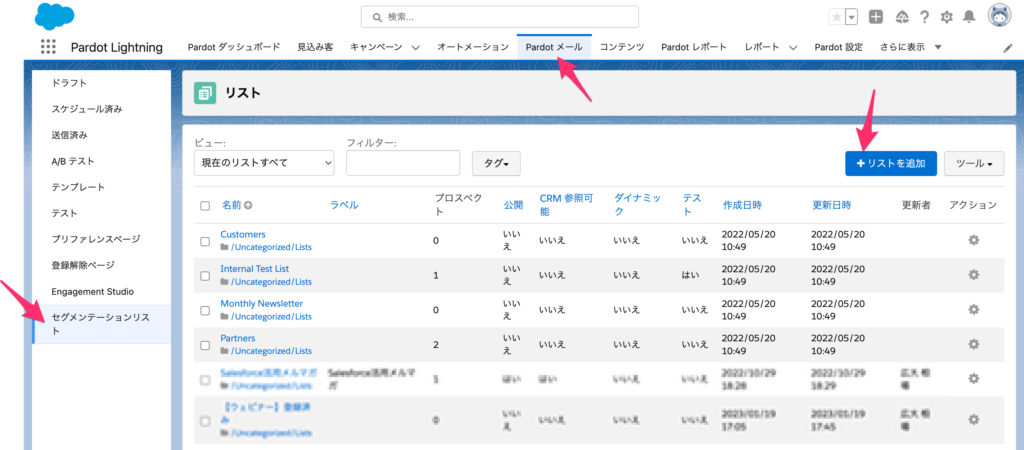The width and height of the screenshot is (1024, 450).
Task: Open the setup gear icon in header
Action: coord(946,18)
